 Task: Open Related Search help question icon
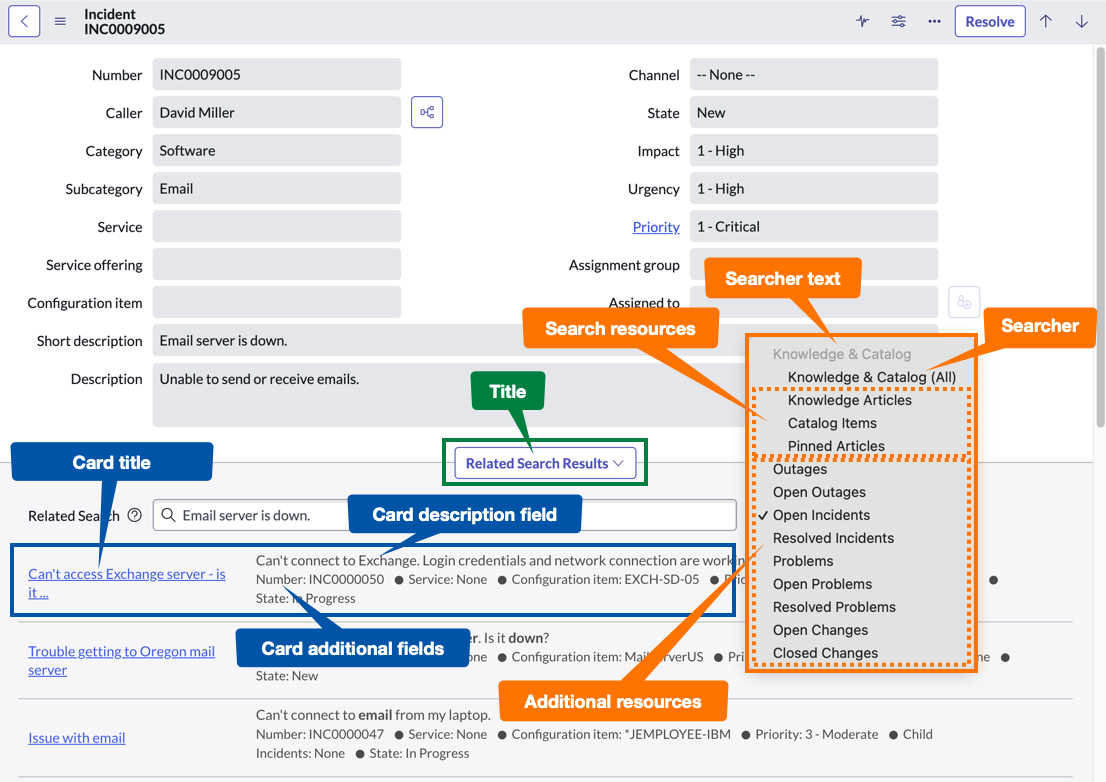point(135,515)
